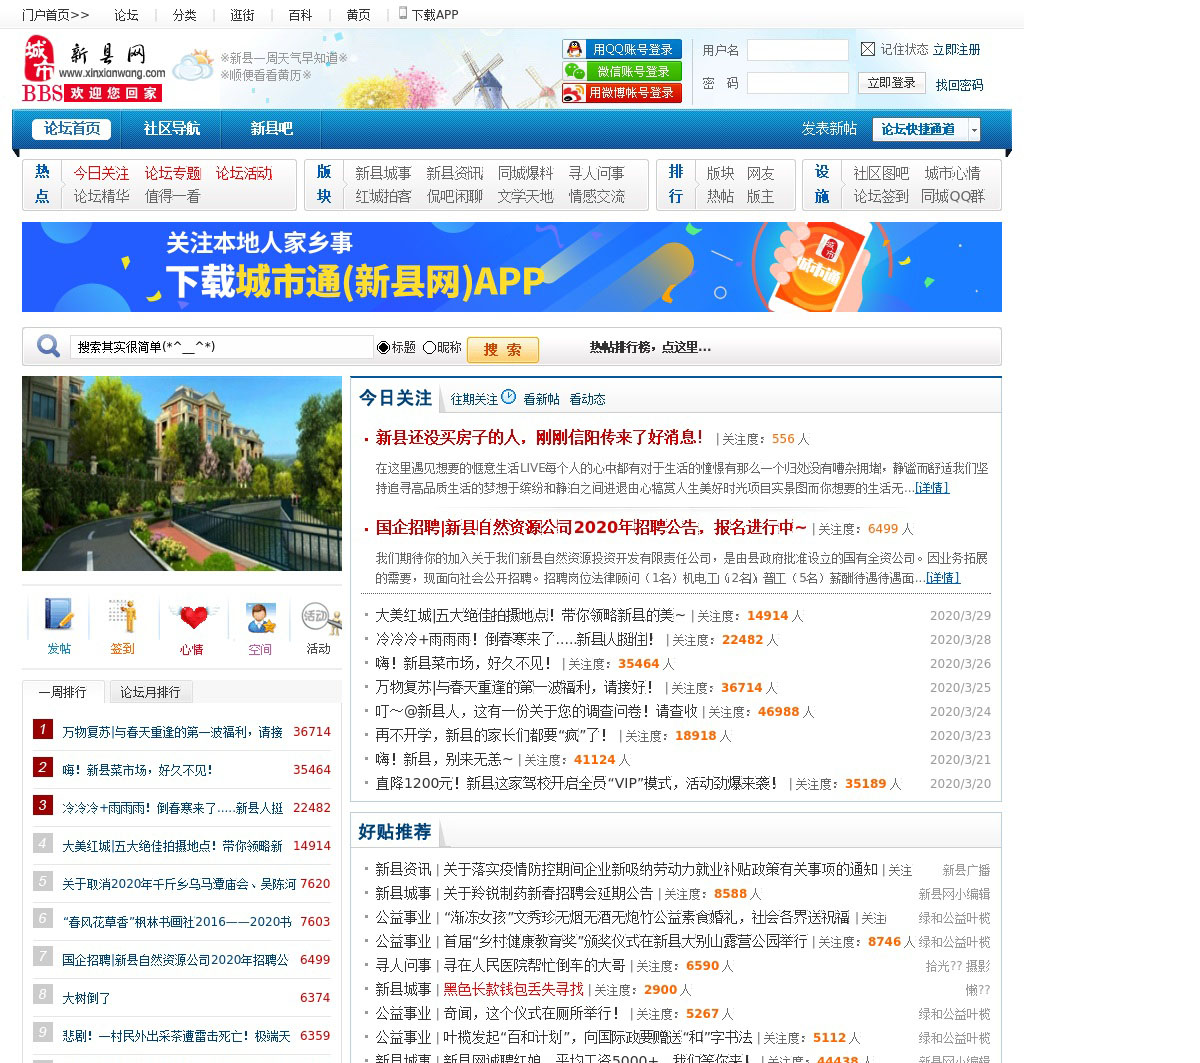Open the 新县吧 nav tab
1200x1063 pixels.
click(272, 129)
